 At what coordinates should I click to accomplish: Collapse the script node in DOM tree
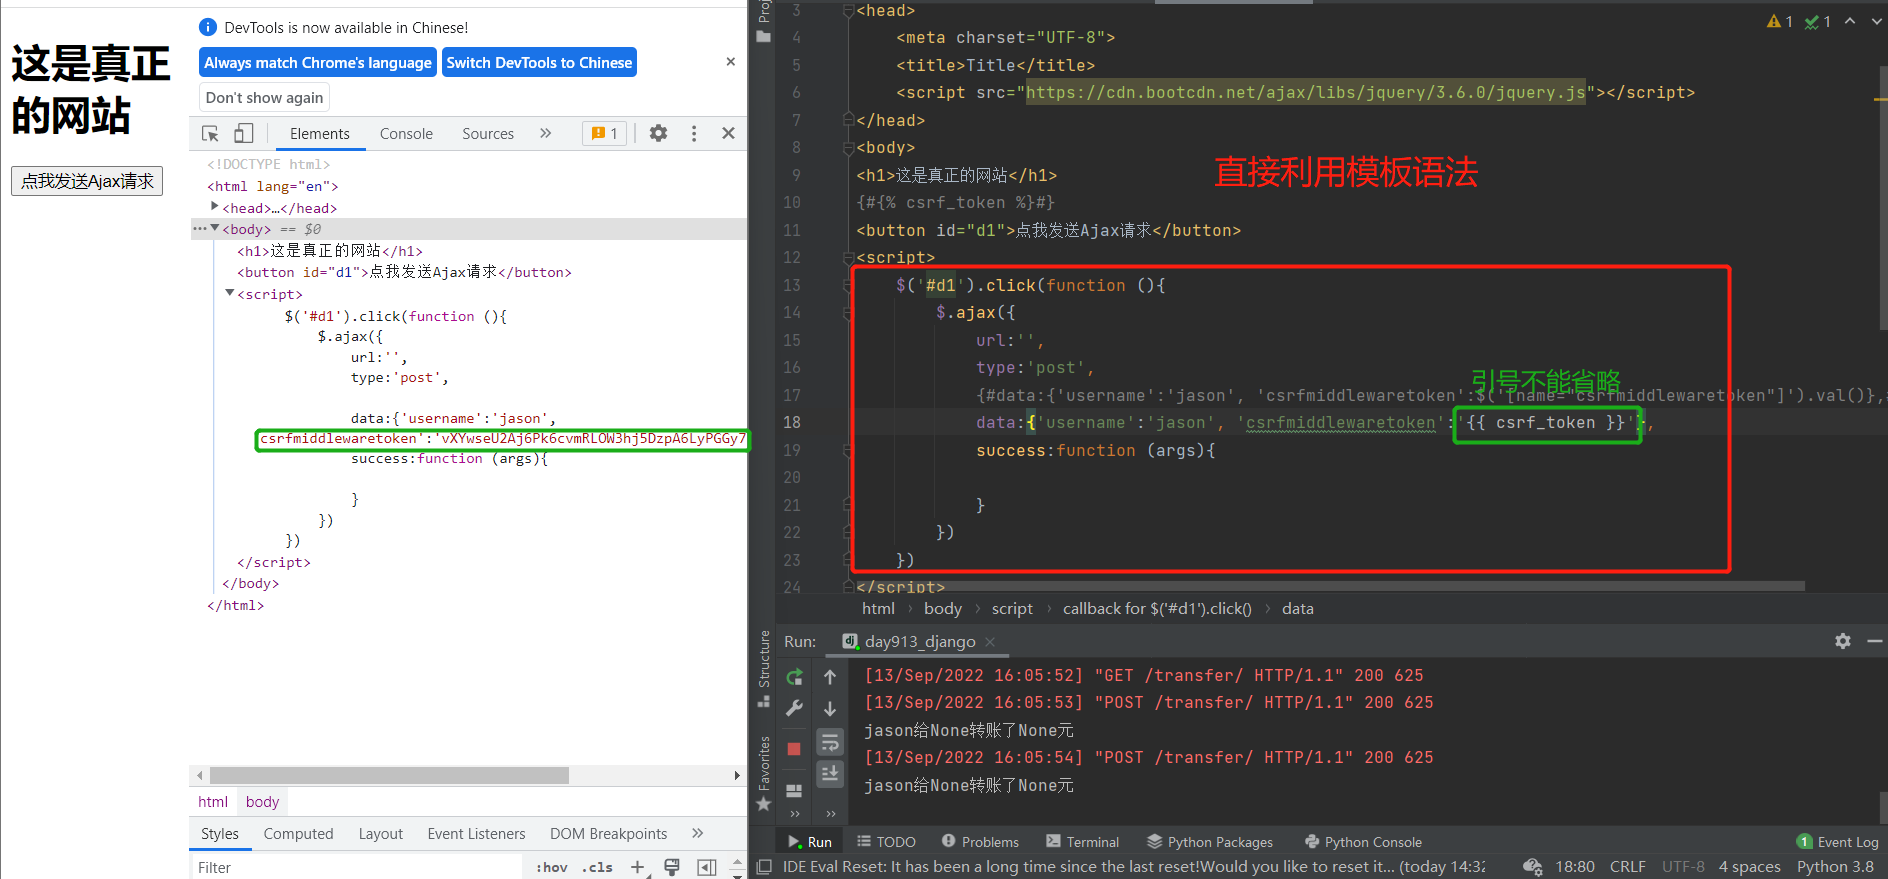pyautogui.click(x=229, y=294)
